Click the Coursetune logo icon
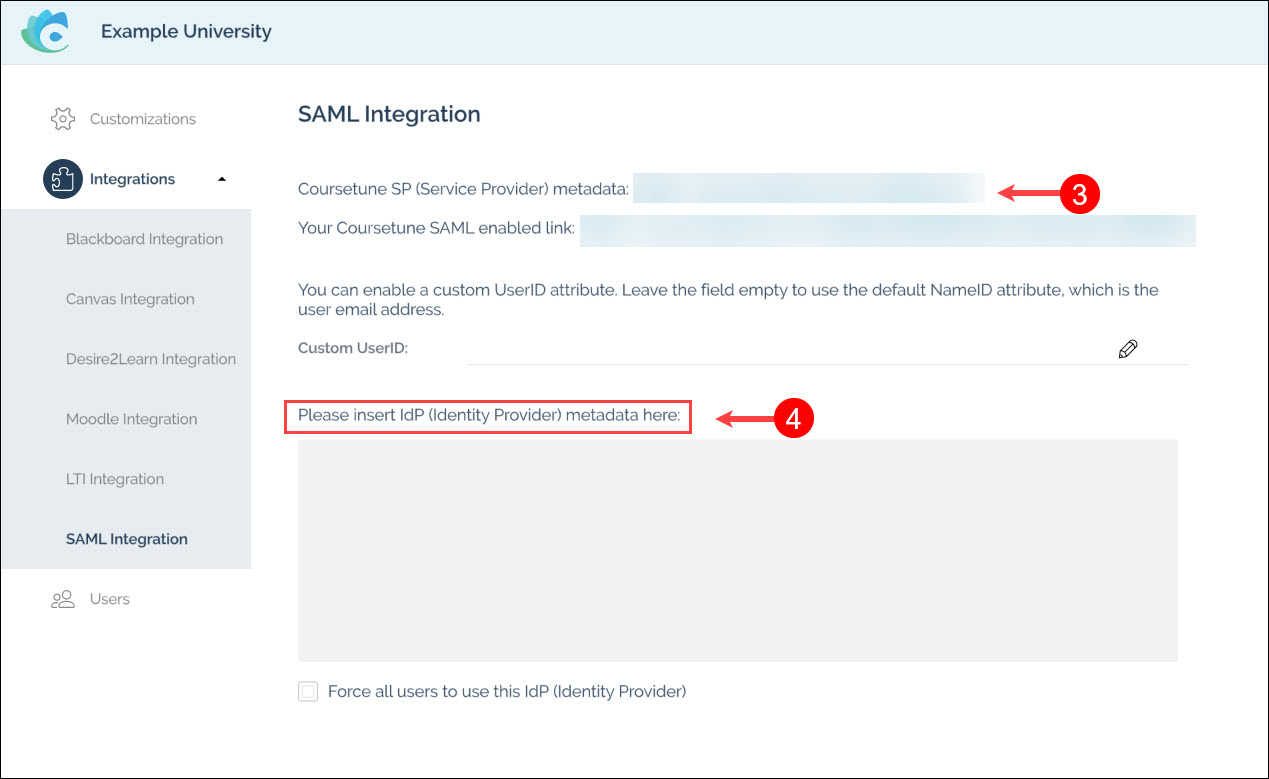 point(46,32)
